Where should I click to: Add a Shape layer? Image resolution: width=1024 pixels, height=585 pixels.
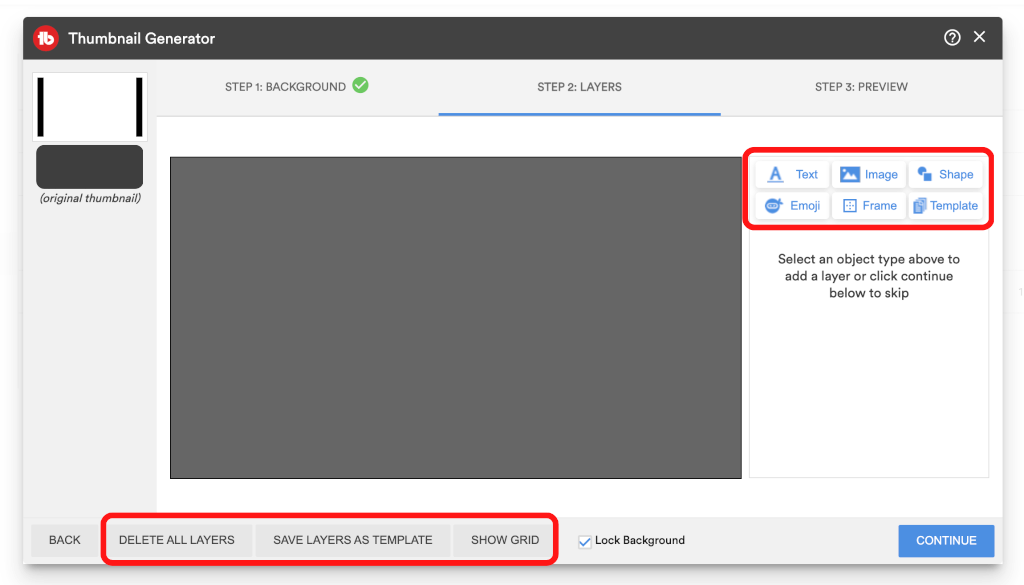[x=945, y=174]
